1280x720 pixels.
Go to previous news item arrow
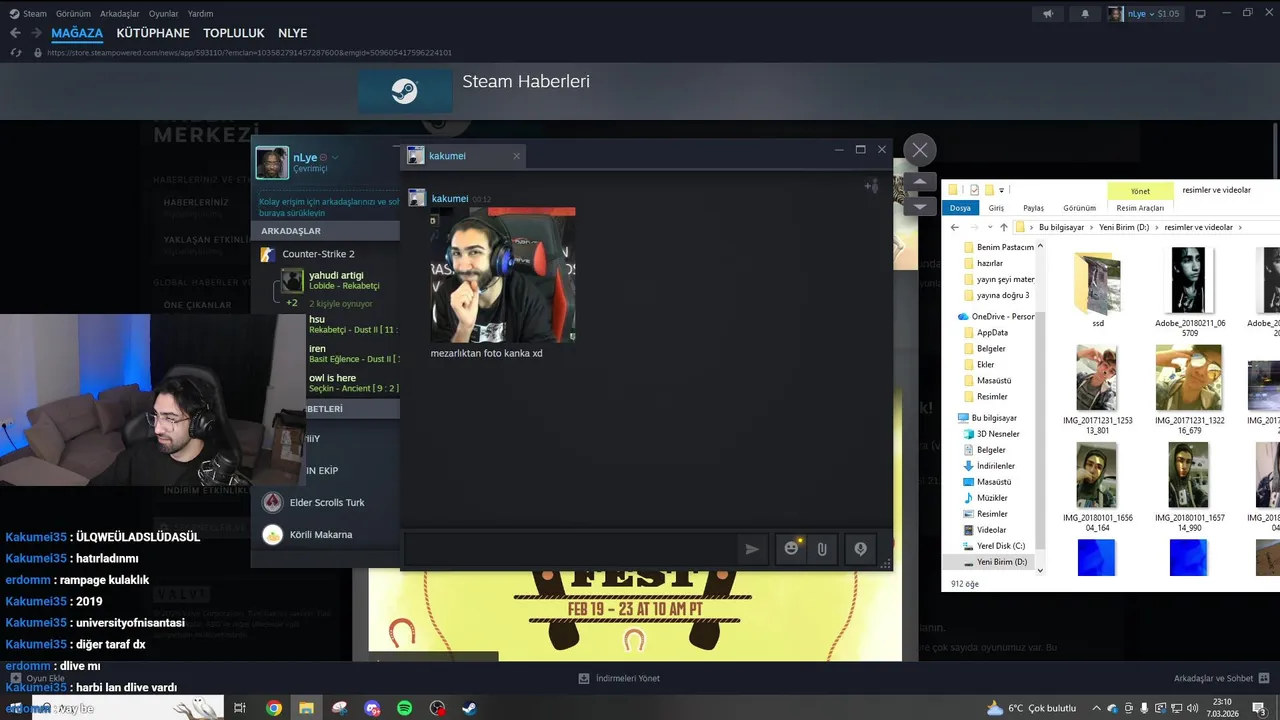pyautogui.click(x=919, y=183)
